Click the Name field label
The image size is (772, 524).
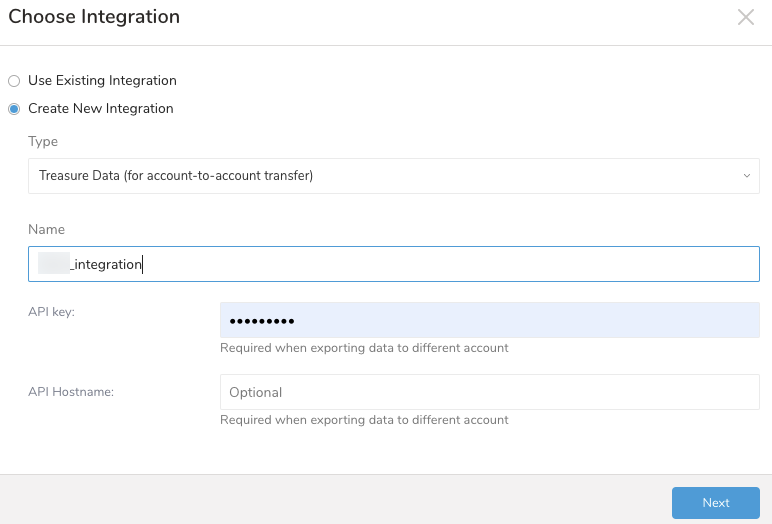click(x=46, y=230)
